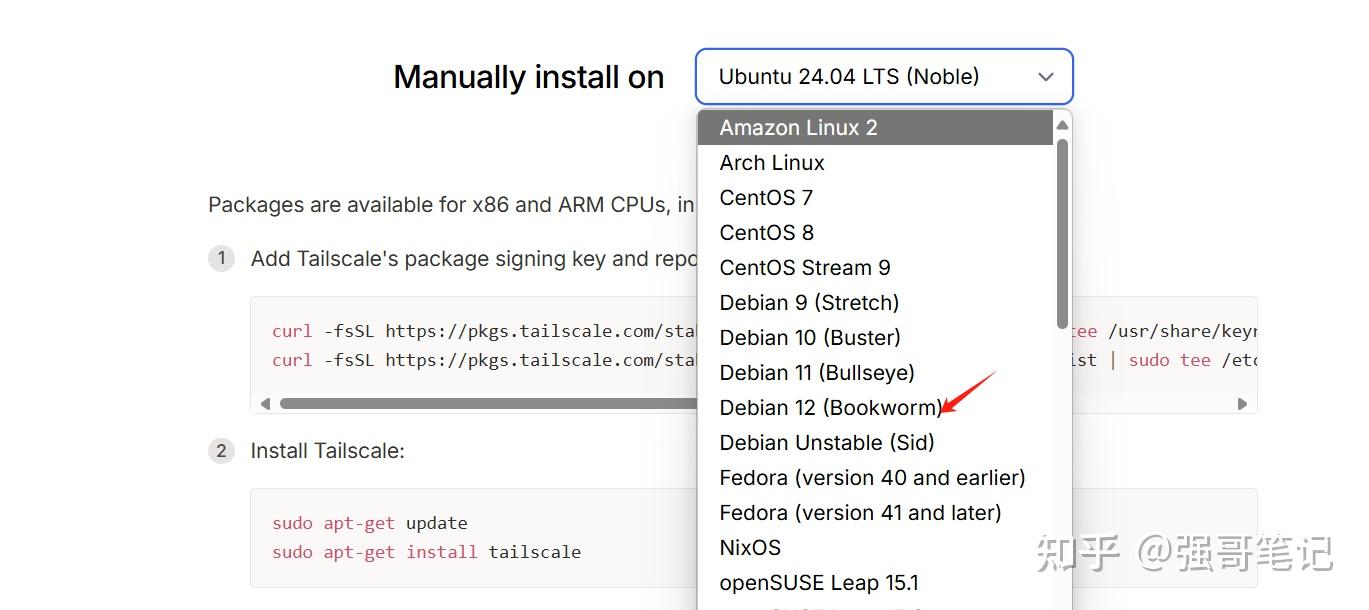This screenshot has width=1369, height=610.
Task: Pick Fedora (version 41 and later)
Action: (x=860, y=513)
